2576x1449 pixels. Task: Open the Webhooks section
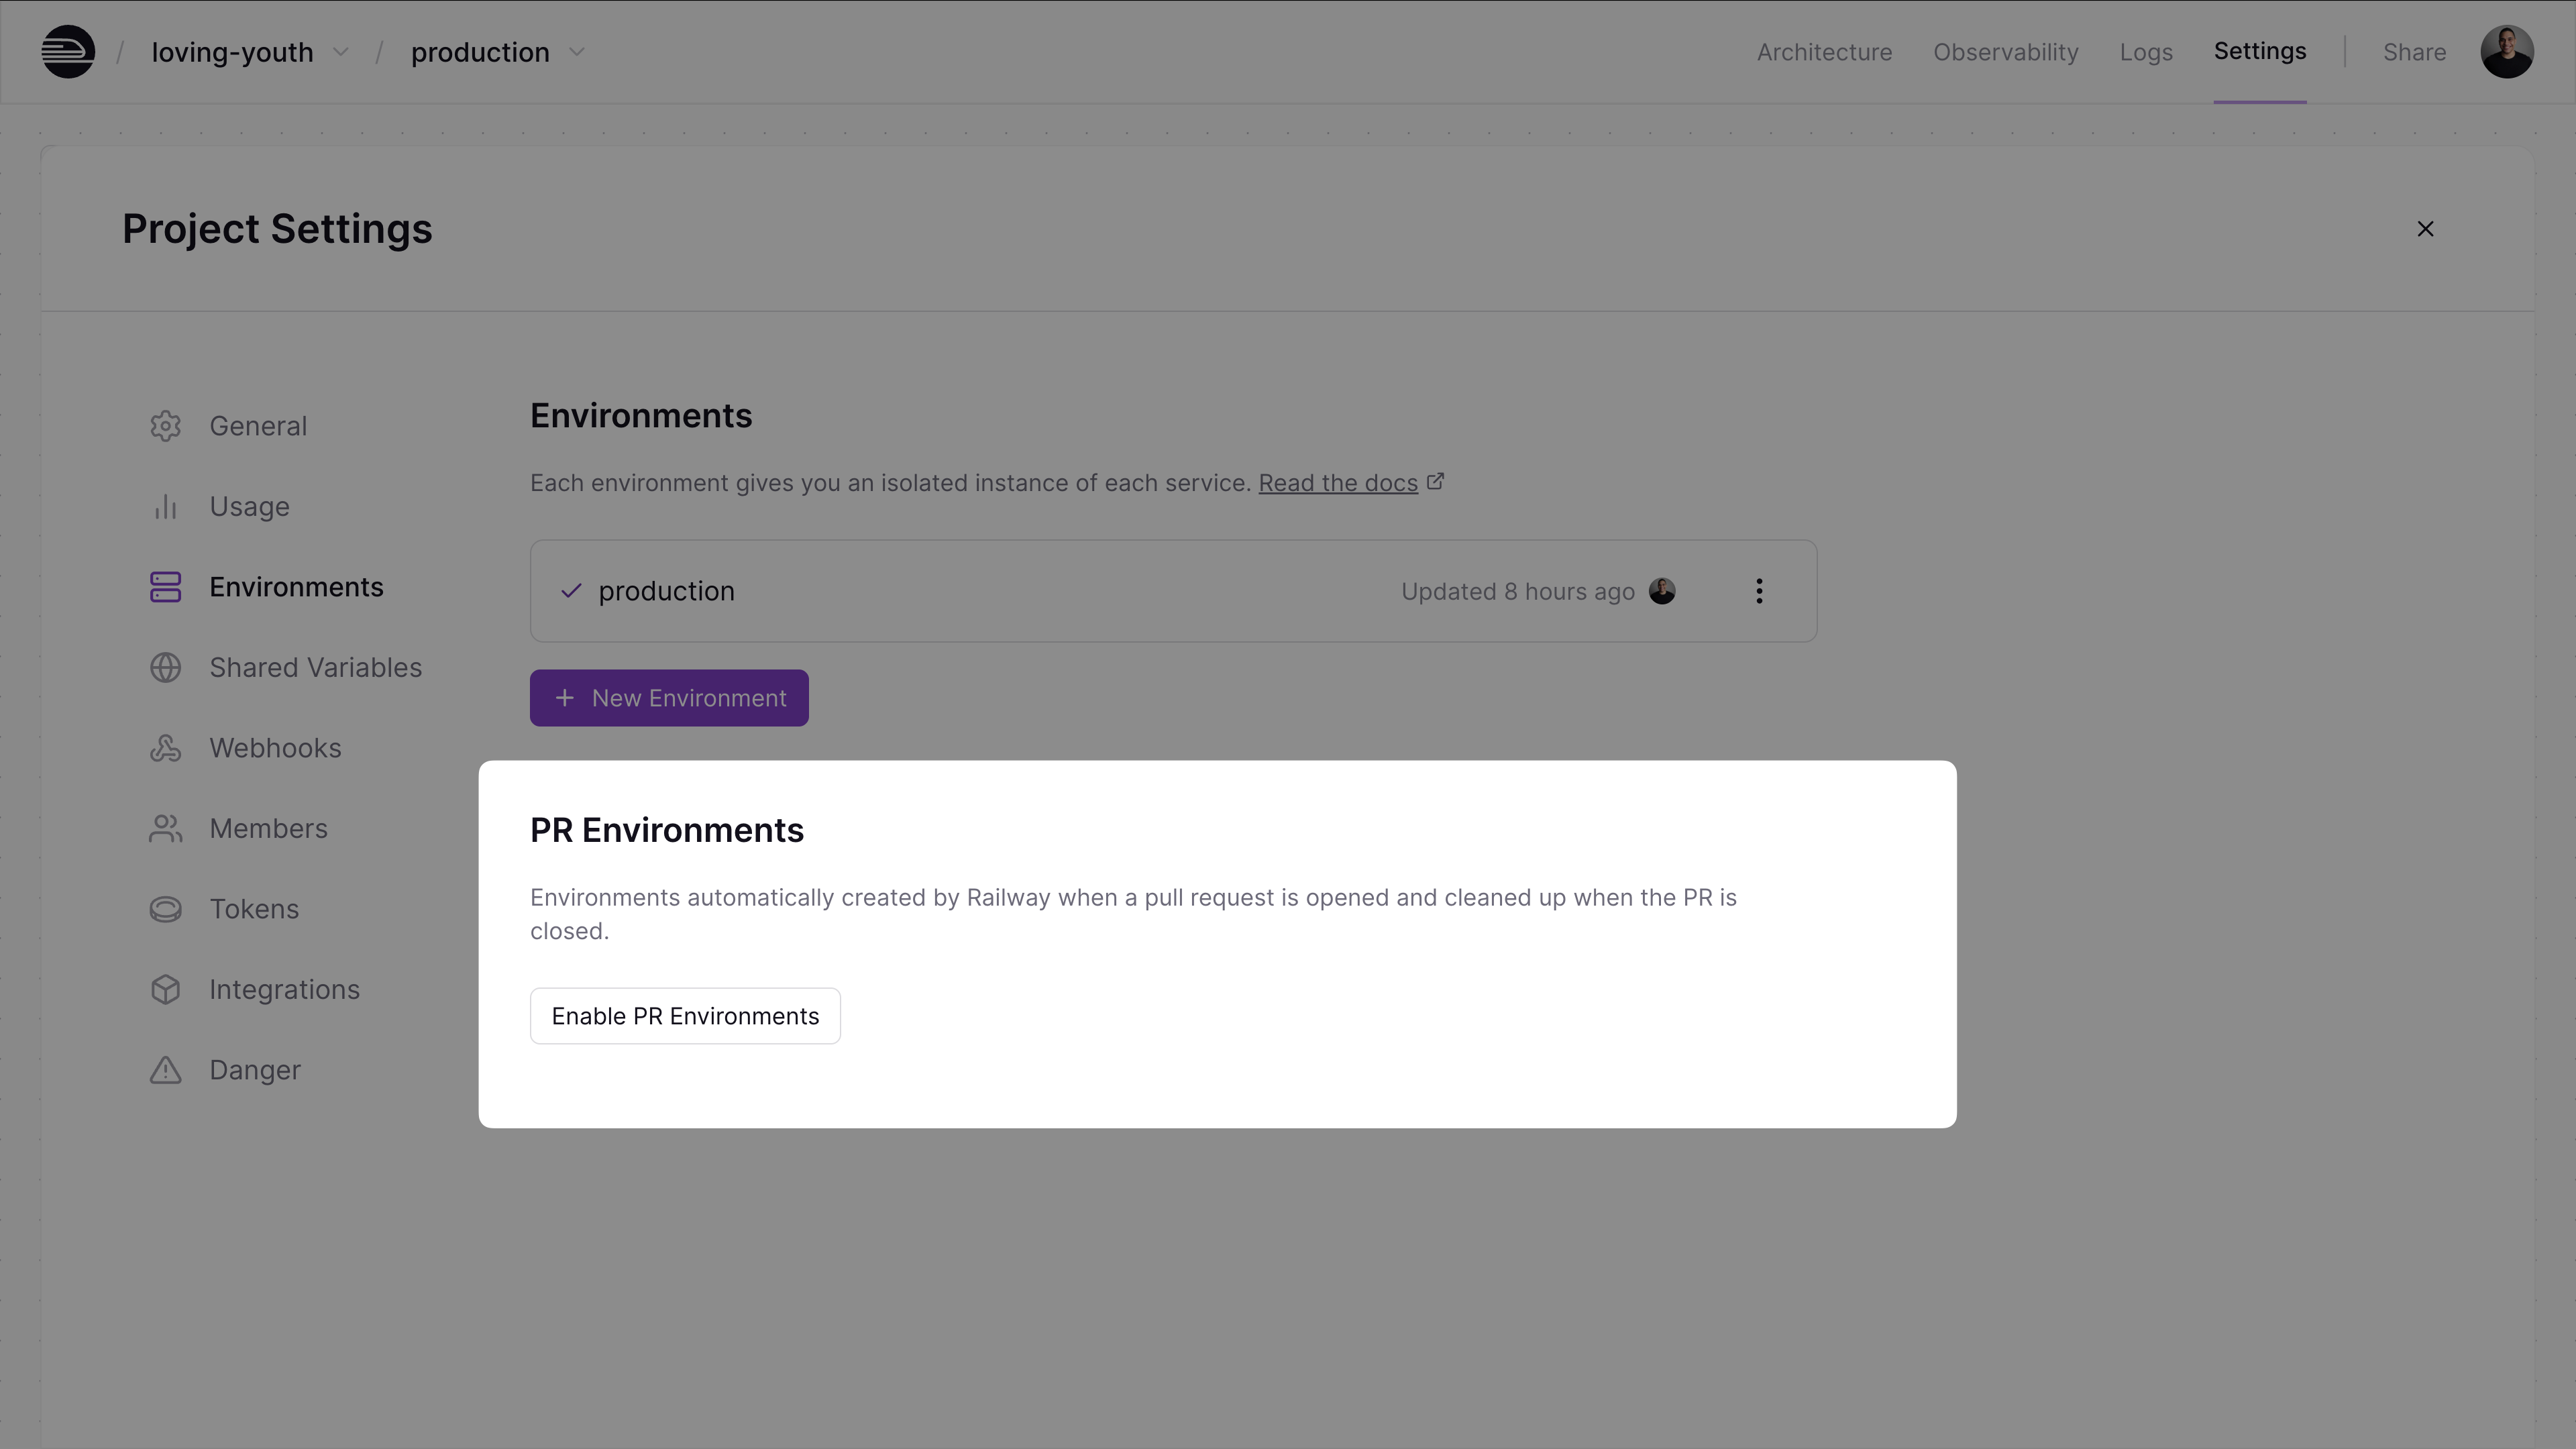pos(275,748)
